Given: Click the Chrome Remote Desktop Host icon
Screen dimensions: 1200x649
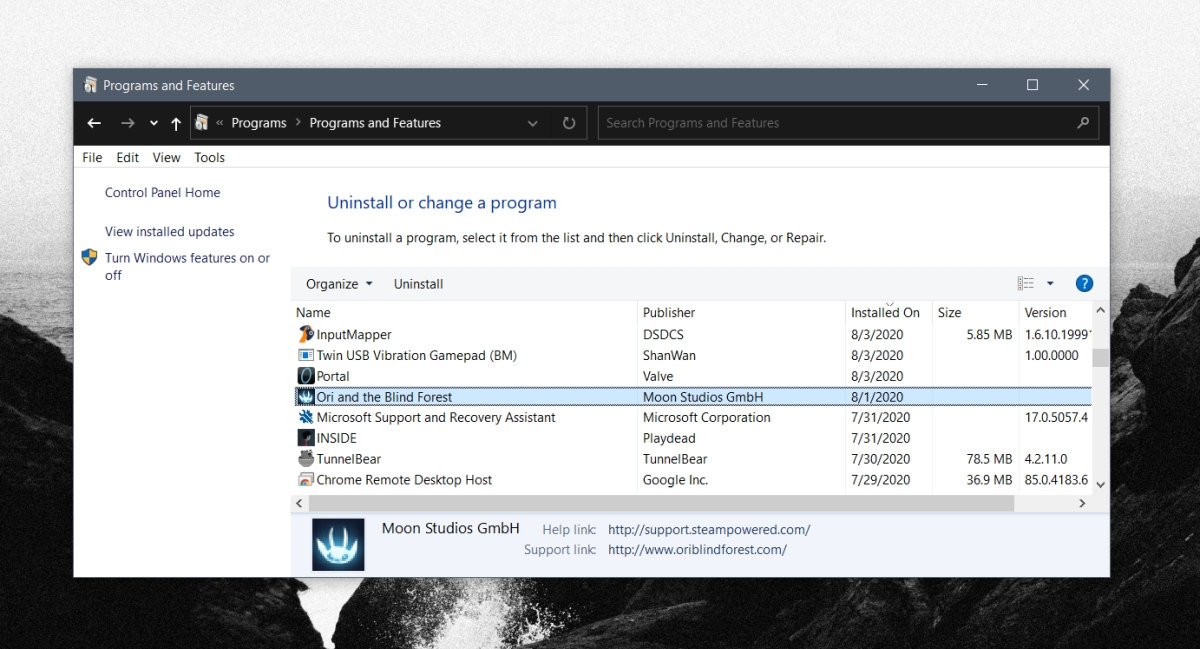Looking at the screenshot, I should click(303, 479).
